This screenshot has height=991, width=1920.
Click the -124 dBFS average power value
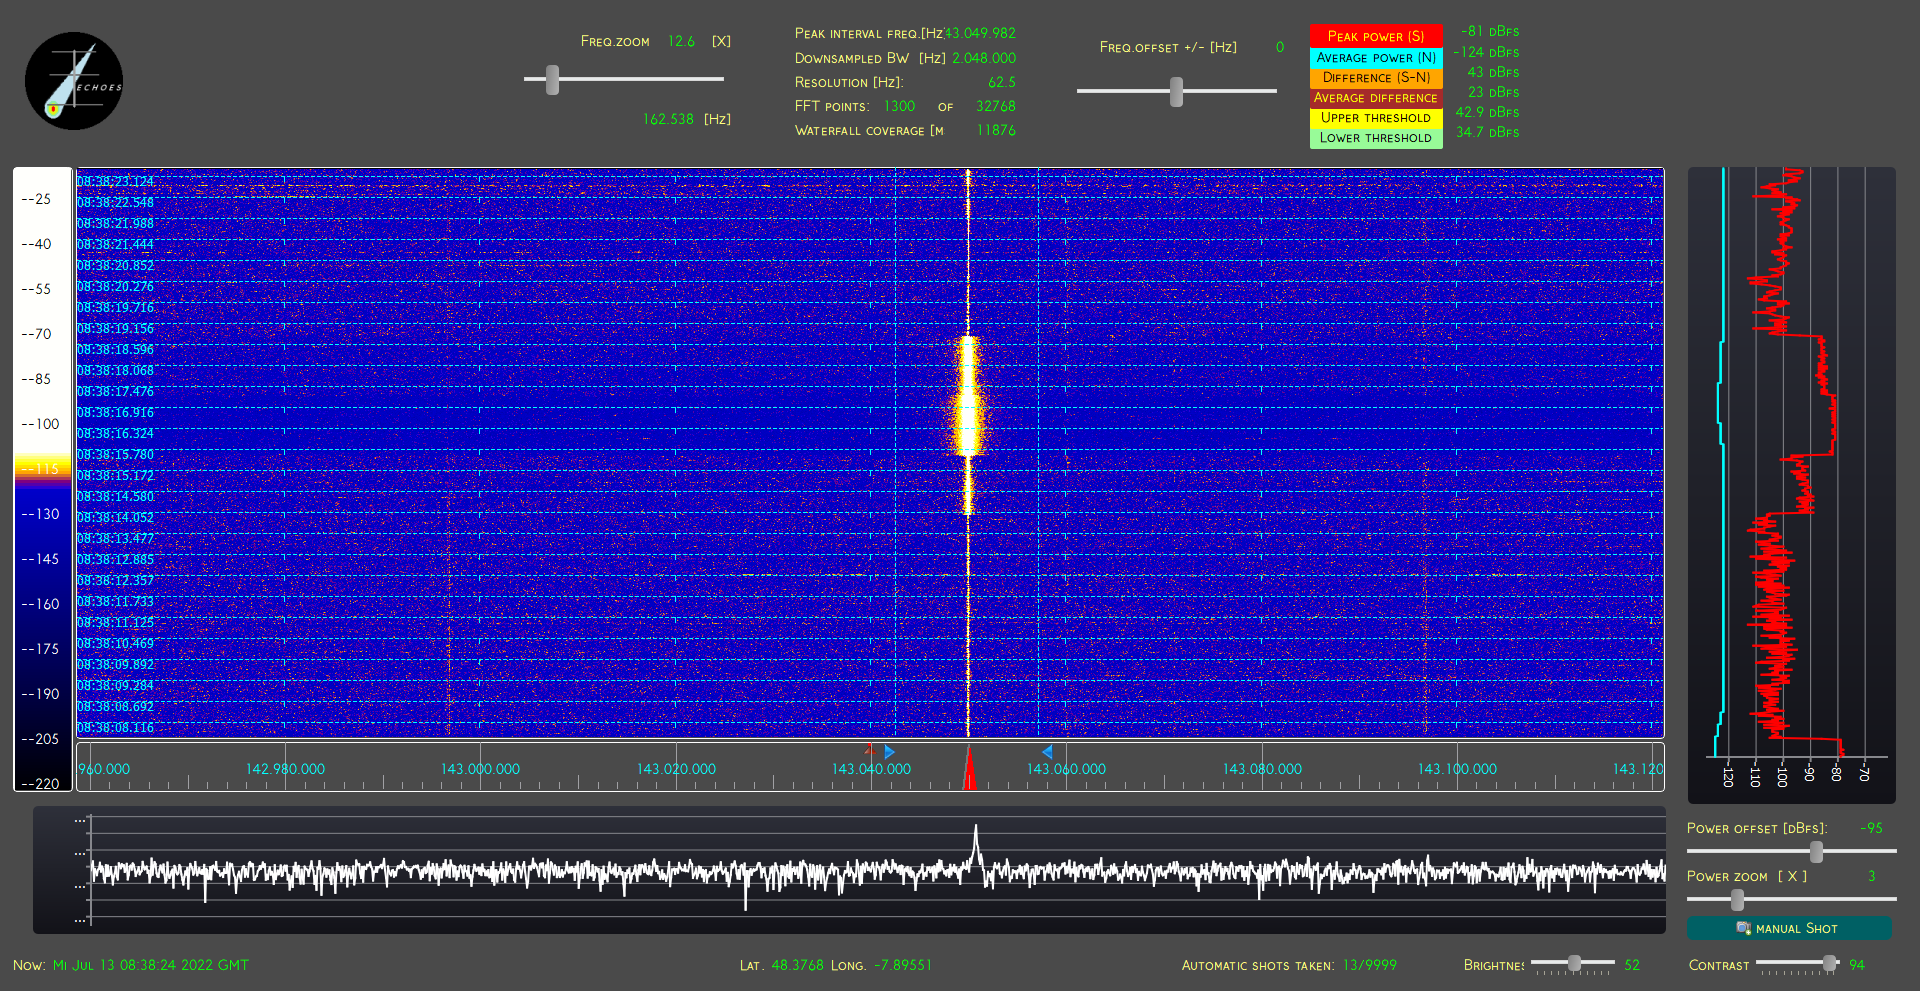point(1486,52)
